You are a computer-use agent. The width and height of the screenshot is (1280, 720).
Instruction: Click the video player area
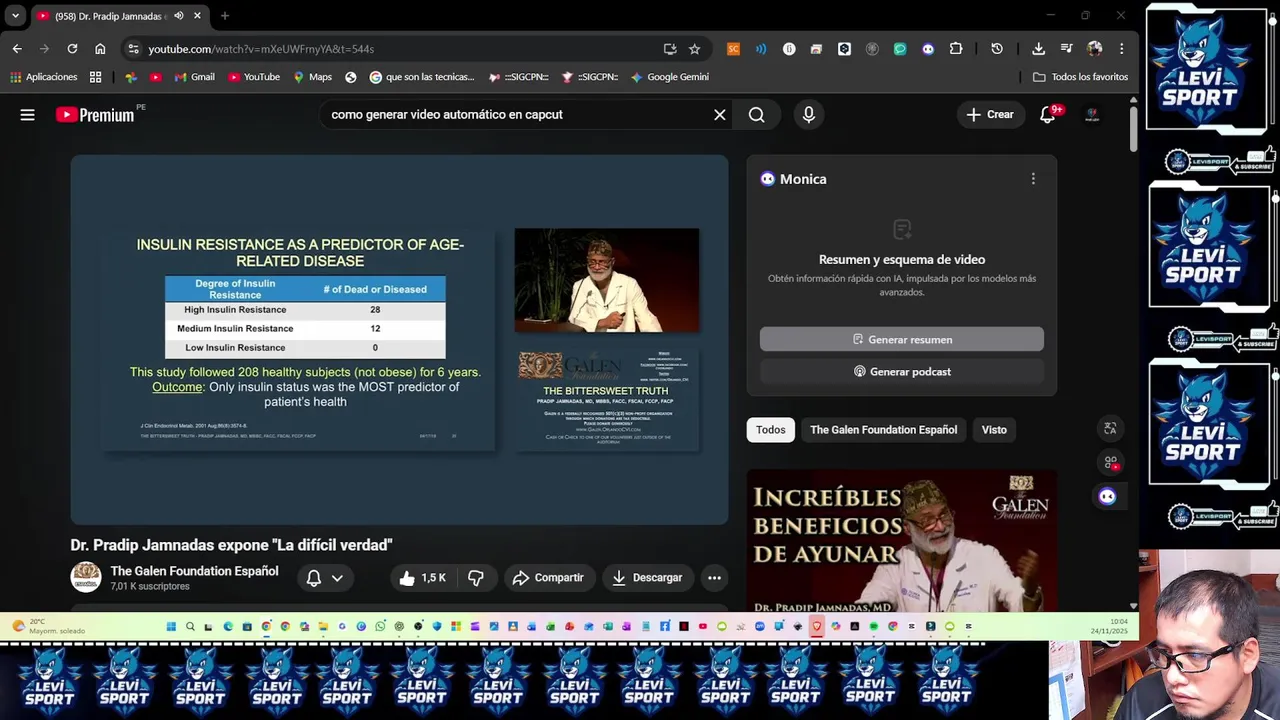[399, 340]
